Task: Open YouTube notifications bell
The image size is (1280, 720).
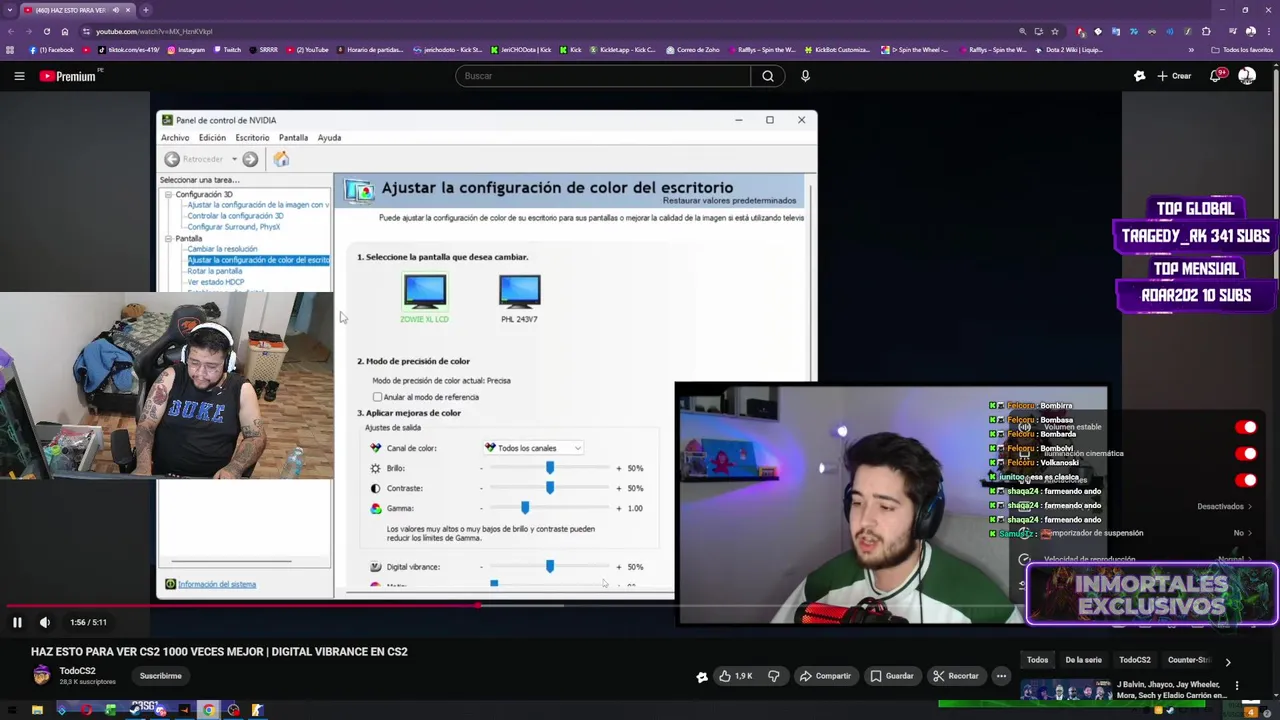Action: 1217,76
